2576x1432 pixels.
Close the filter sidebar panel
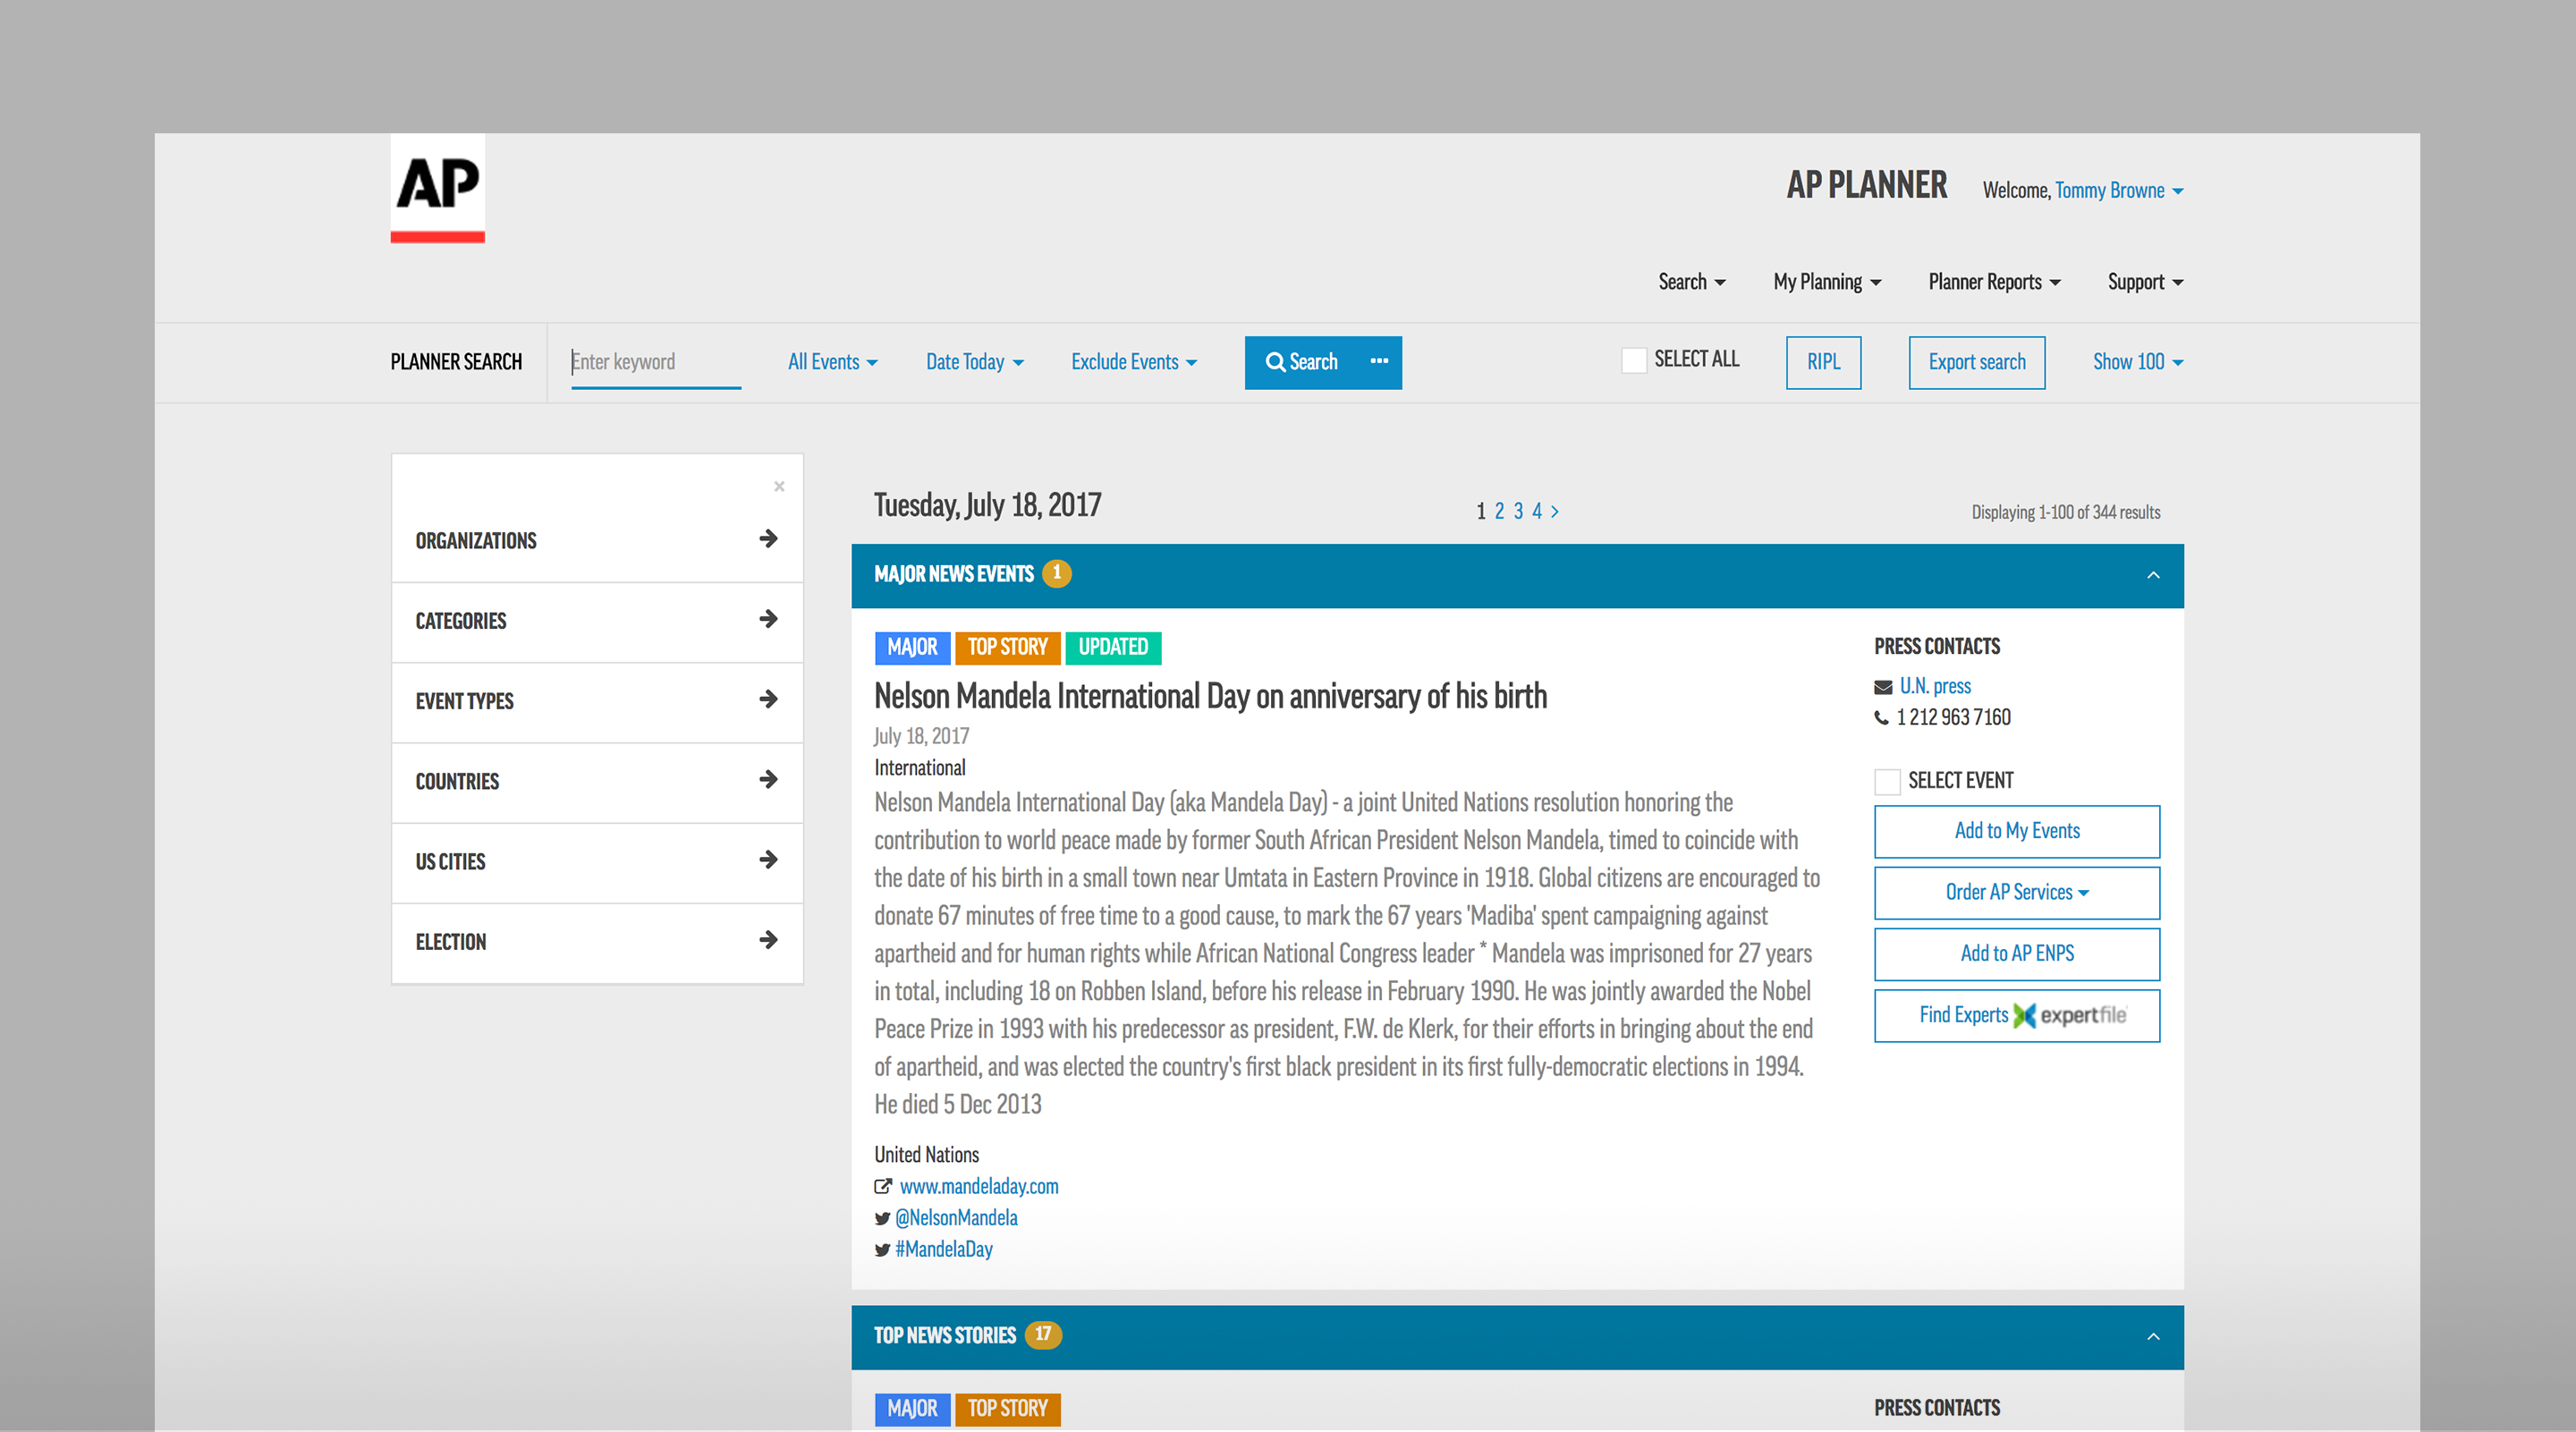pyautogui.click(x=779, y=486)
